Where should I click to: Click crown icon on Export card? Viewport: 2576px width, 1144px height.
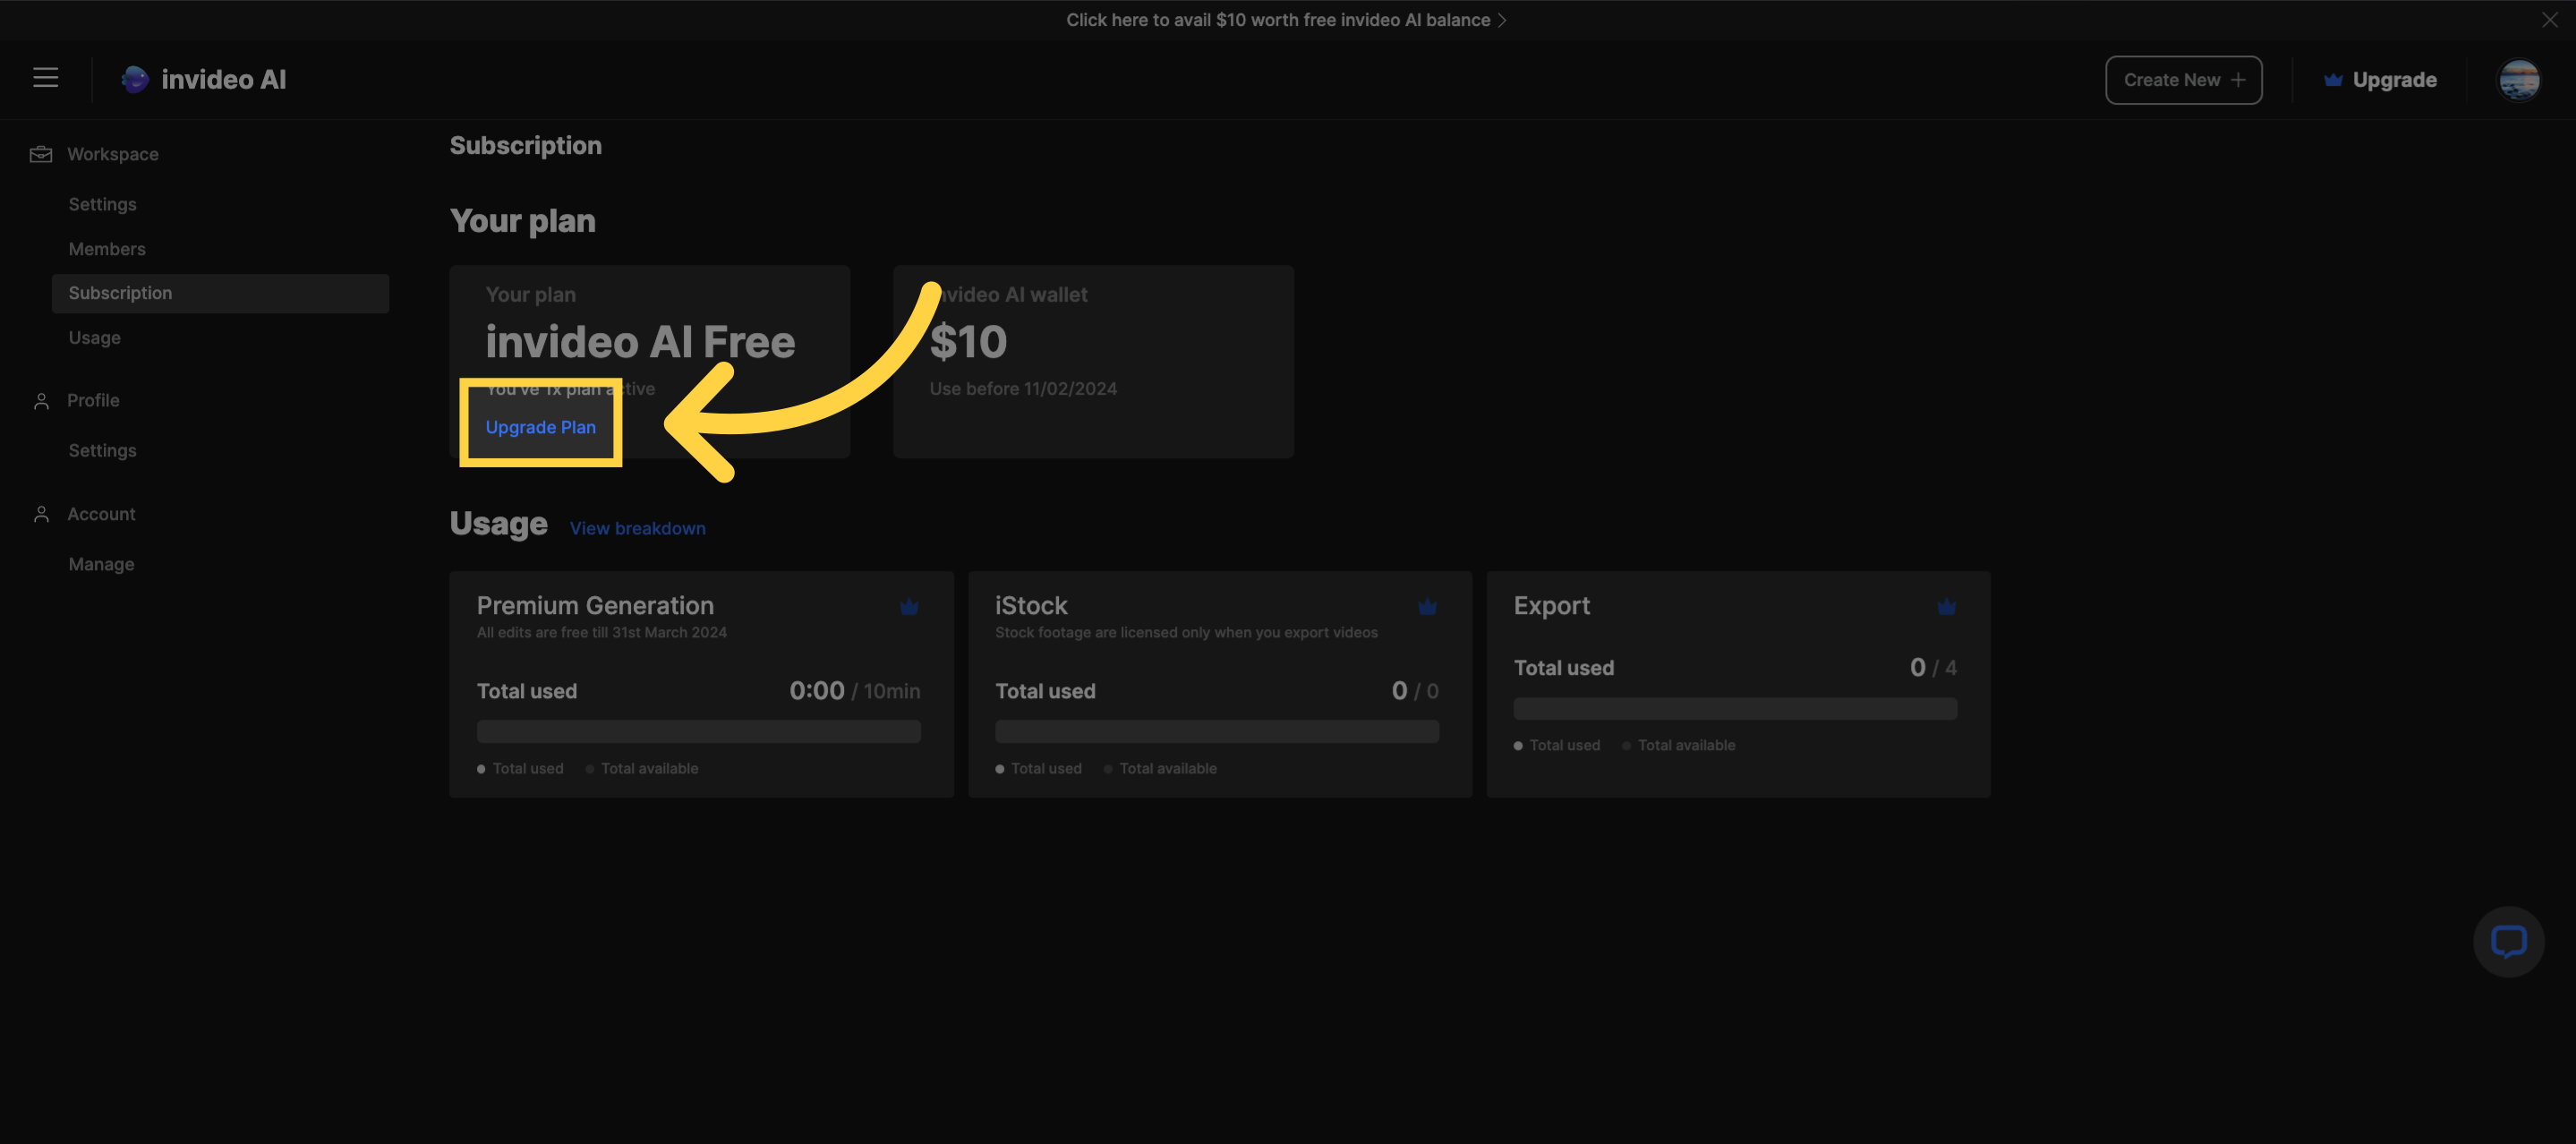pyautogui.click(x=1946, y=607)
